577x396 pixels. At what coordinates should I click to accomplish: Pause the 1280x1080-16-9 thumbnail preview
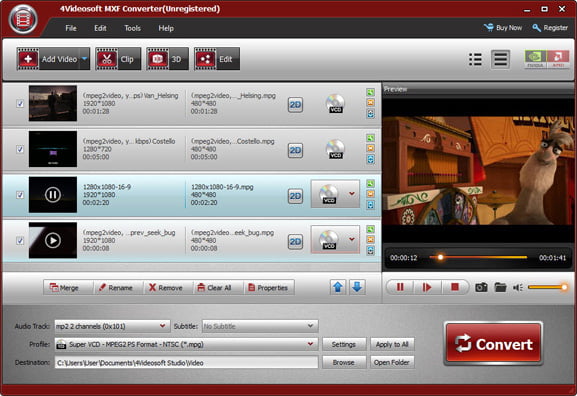point(53,195)
